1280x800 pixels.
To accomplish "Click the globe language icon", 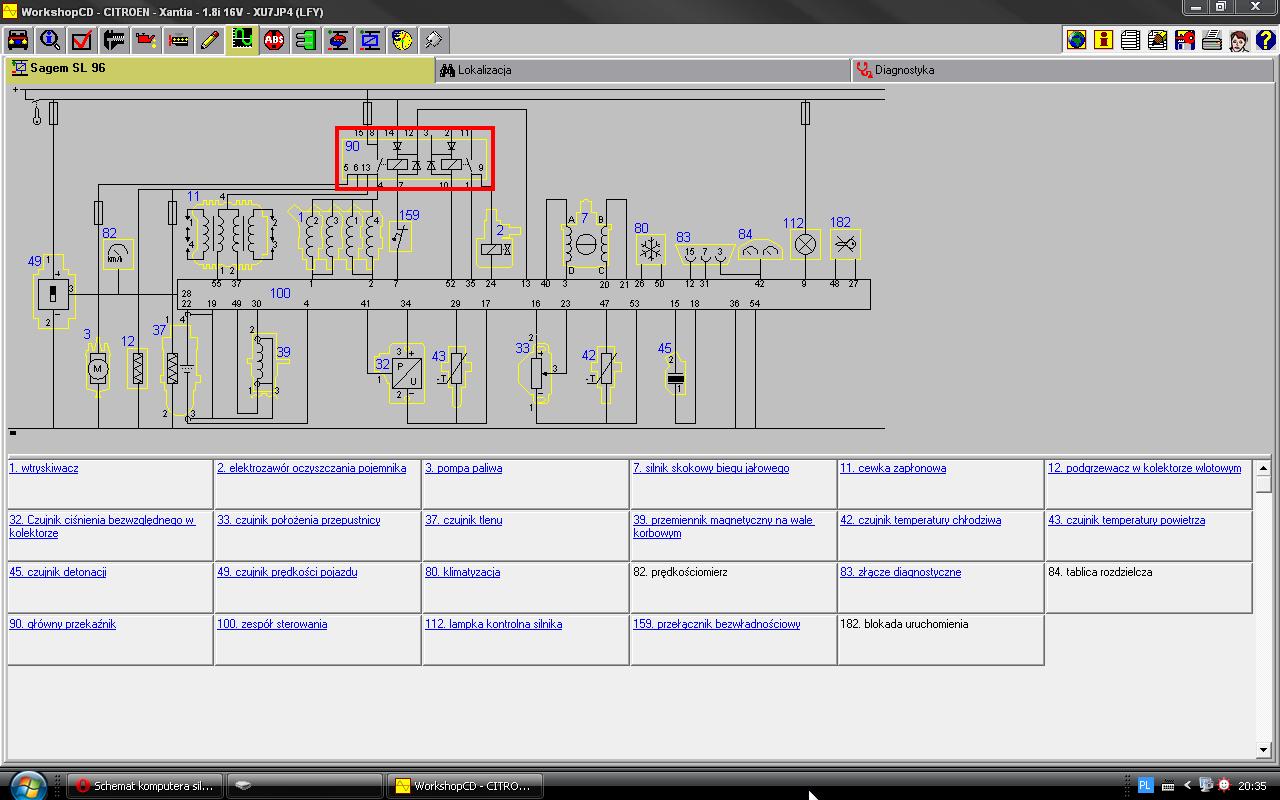I will point(1076,40).
